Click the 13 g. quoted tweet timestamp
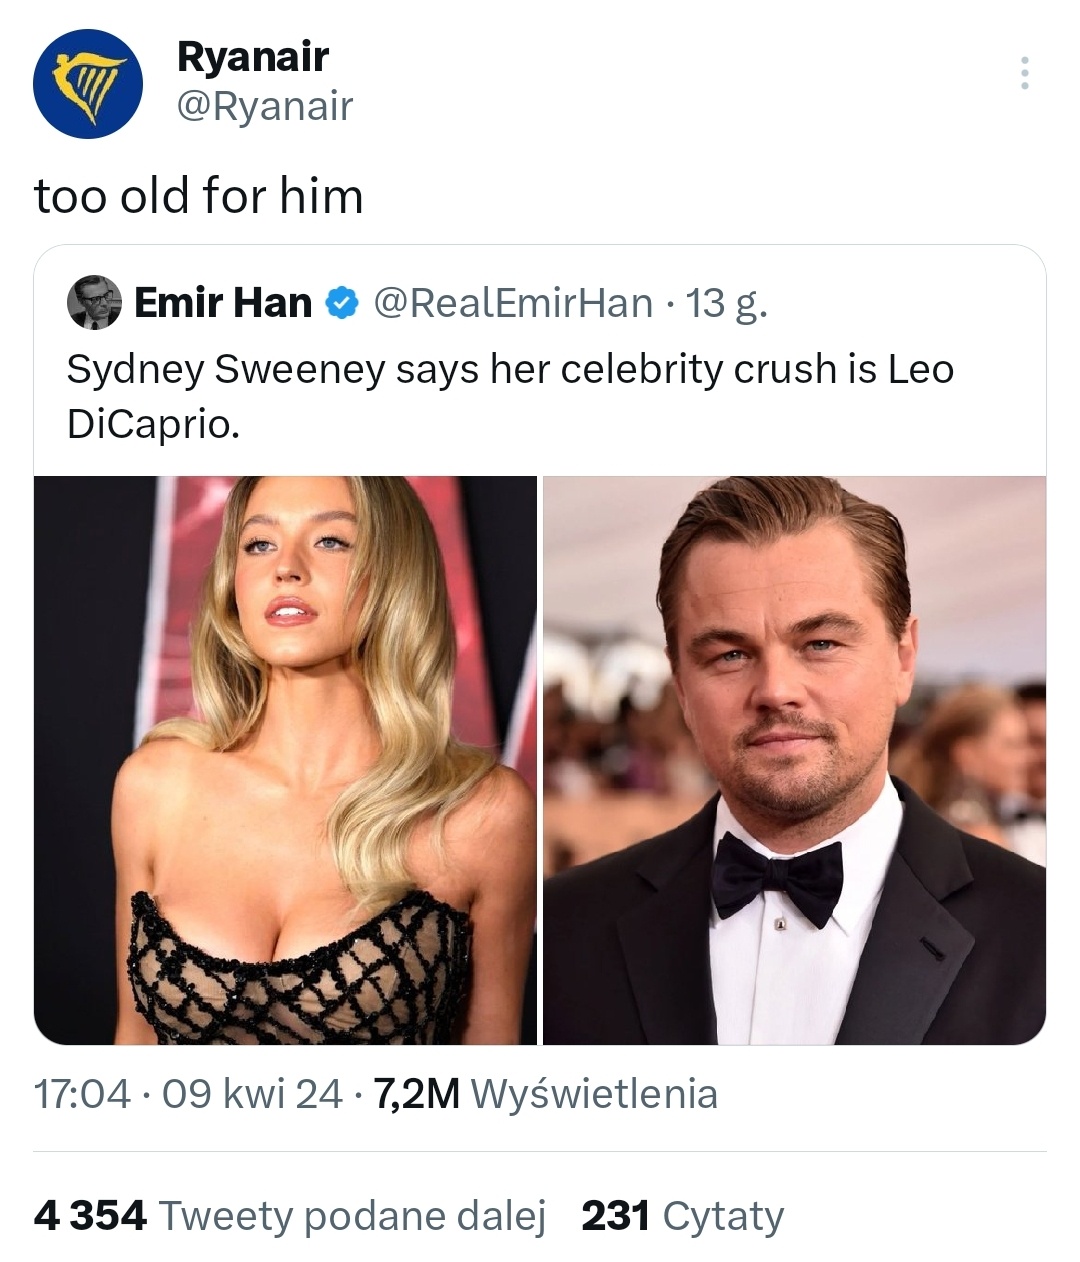 pyautogui.click(x=726, y=302)
